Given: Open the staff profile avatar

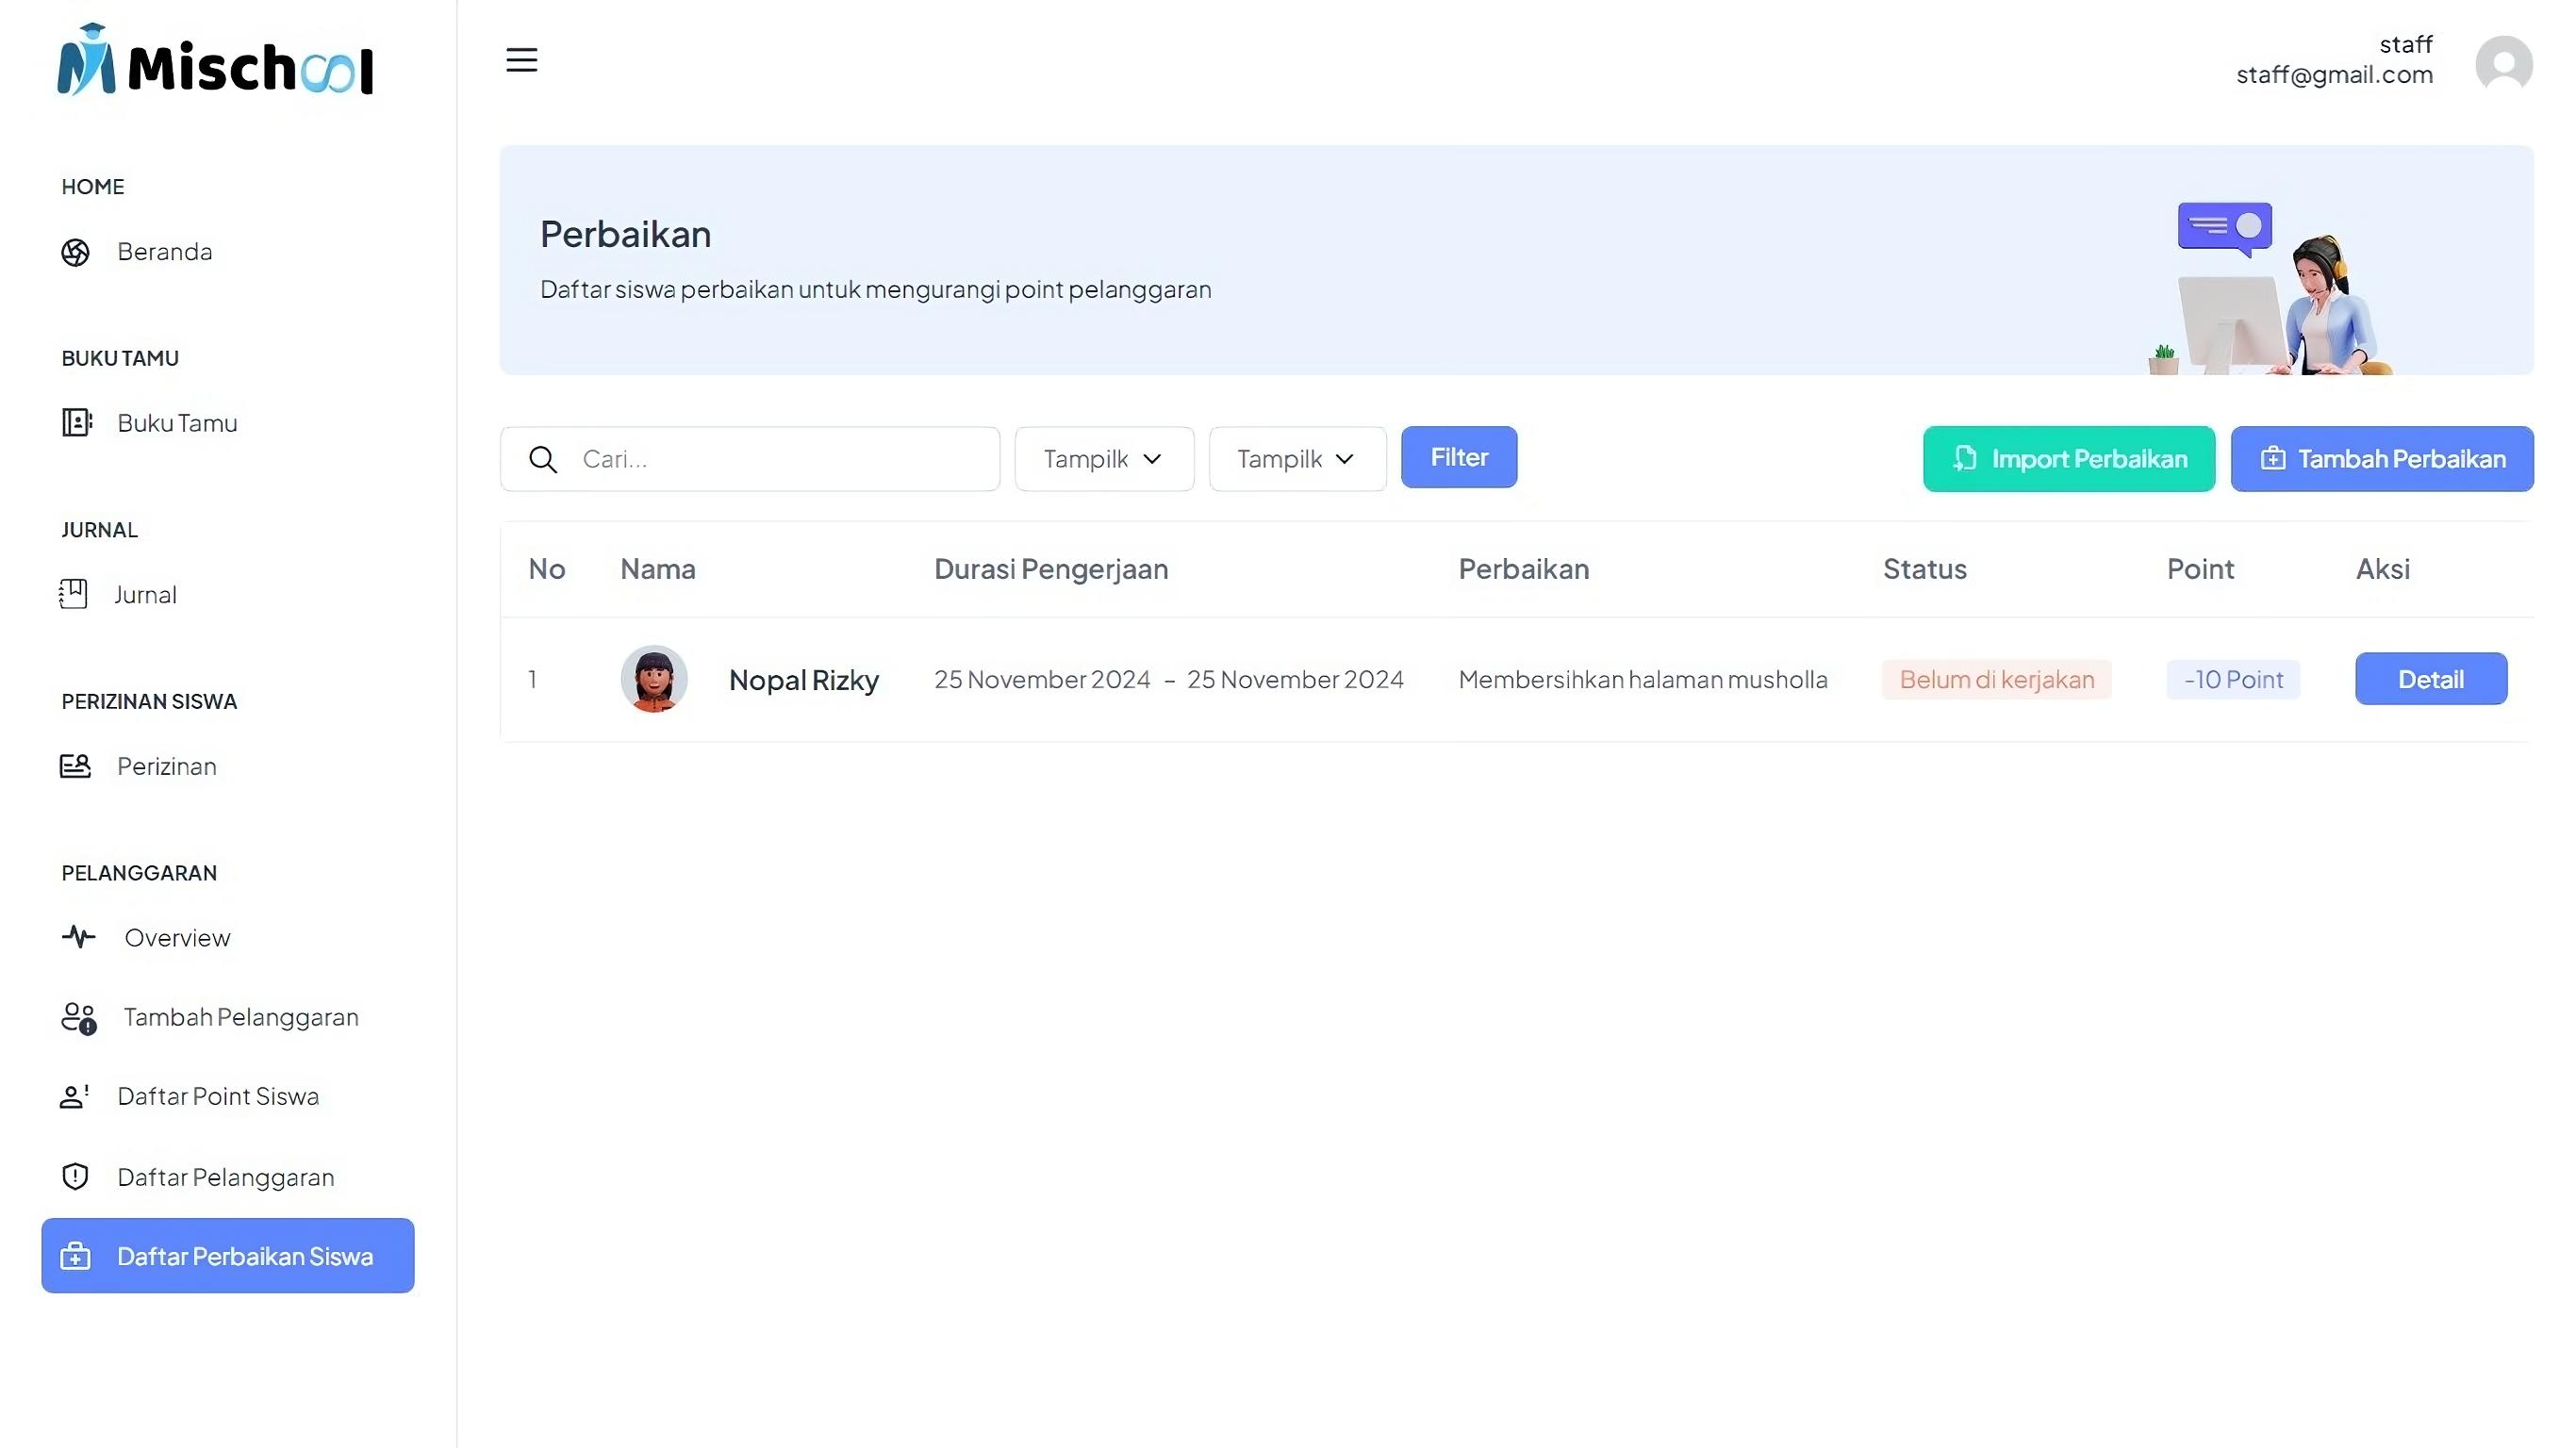Looking at the screenshot, I should coord(2503,64).
